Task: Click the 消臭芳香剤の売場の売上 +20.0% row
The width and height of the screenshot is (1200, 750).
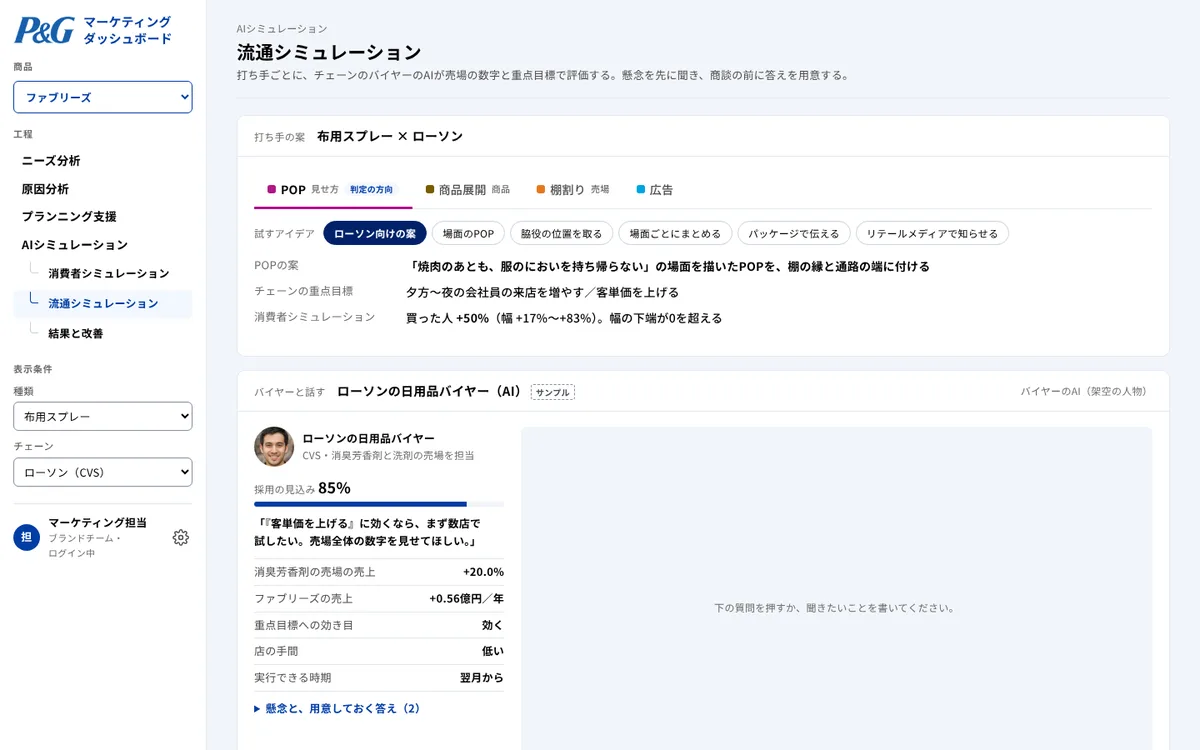Action: (x=379, y=572)
